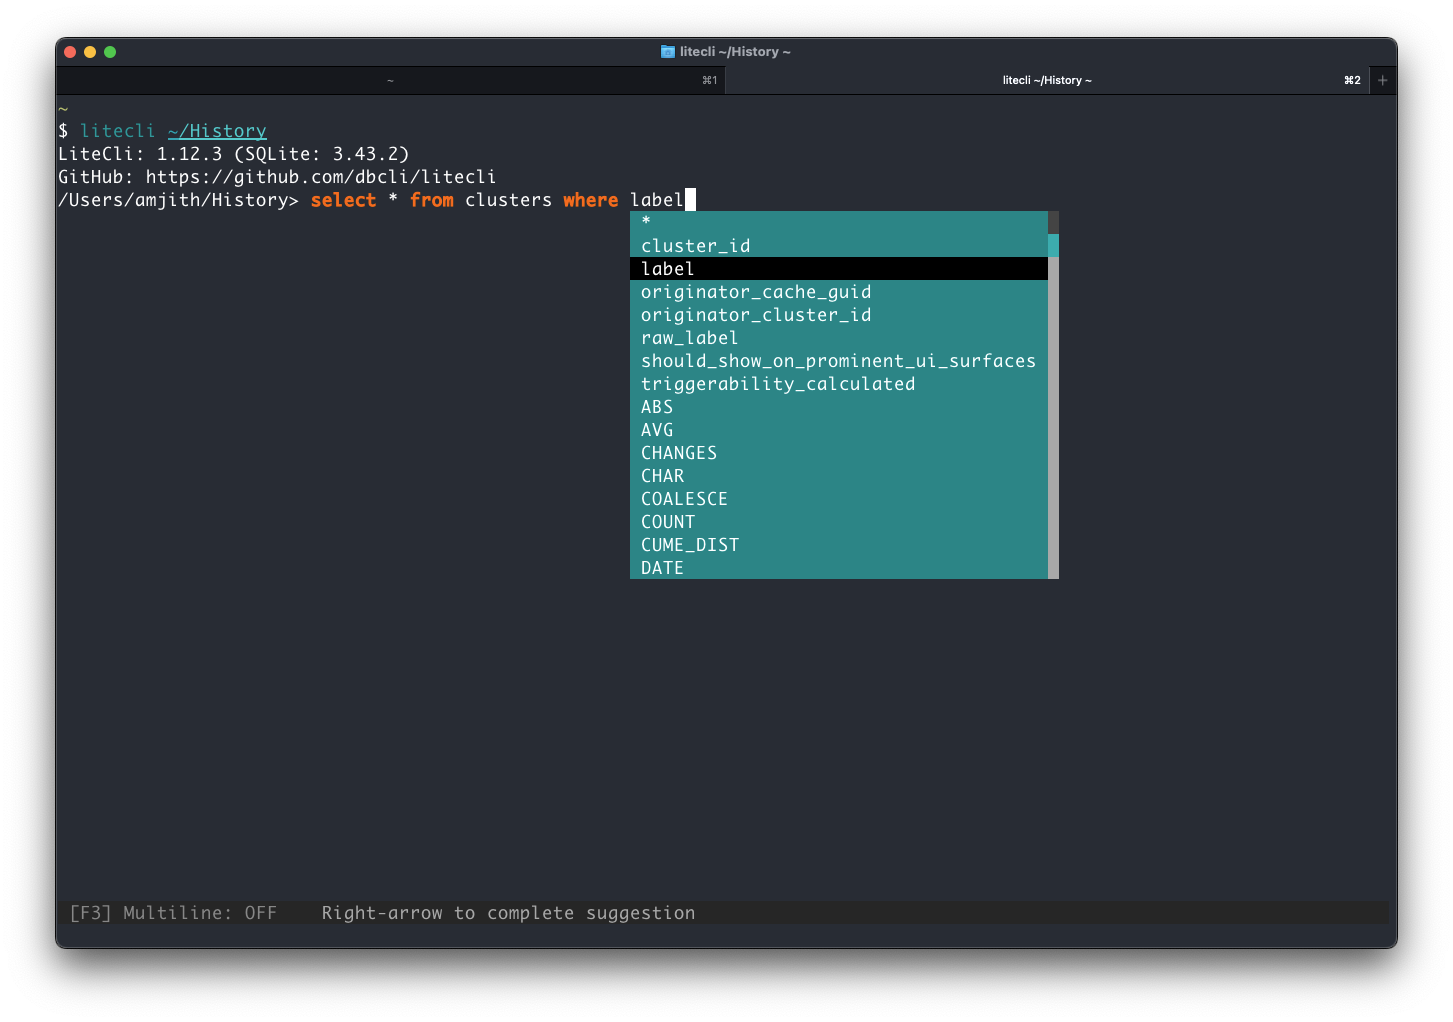Select CHAR from the completion menu
Screen dimensions: 1453x1022
839,476
